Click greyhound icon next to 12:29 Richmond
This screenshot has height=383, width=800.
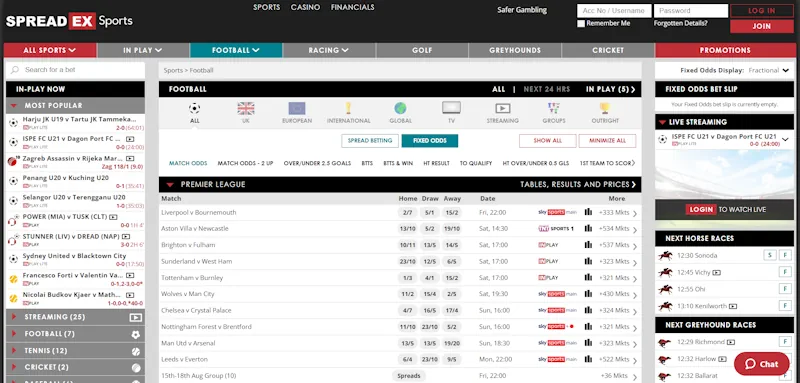[x=664, y=342]
